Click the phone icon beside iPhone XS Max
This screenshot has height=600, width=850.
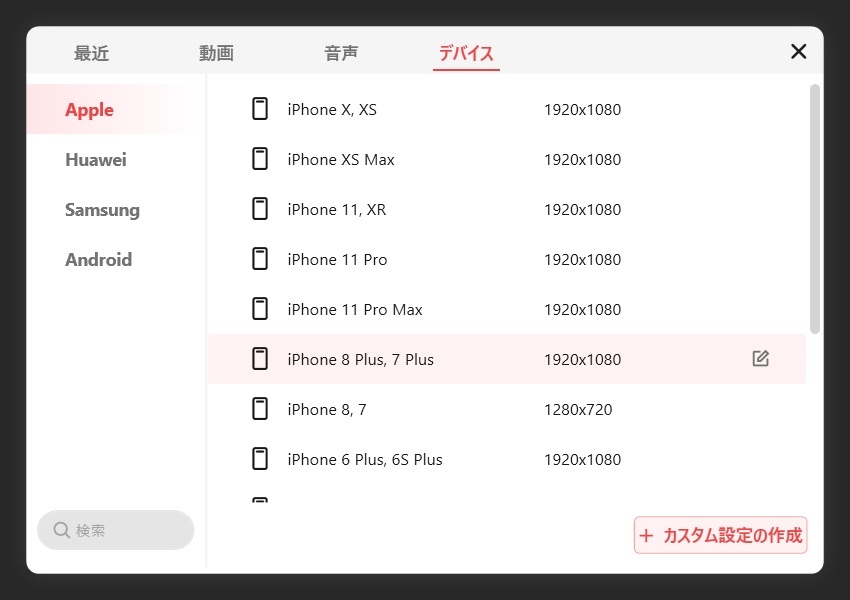[260, 159]
